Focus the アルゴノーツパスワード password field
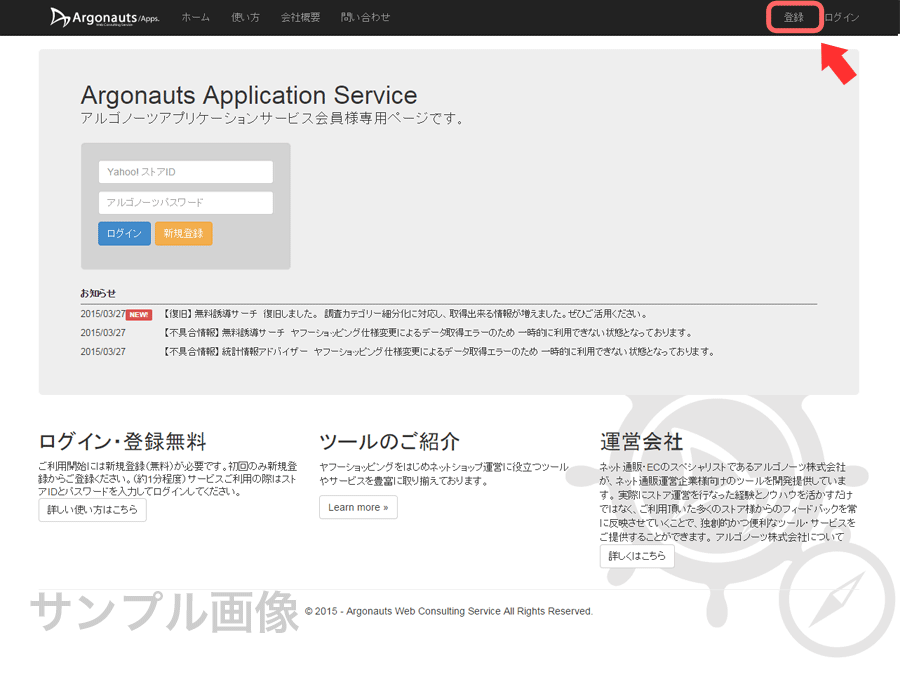Screen dimensions: 900x677 click(185, 203)
